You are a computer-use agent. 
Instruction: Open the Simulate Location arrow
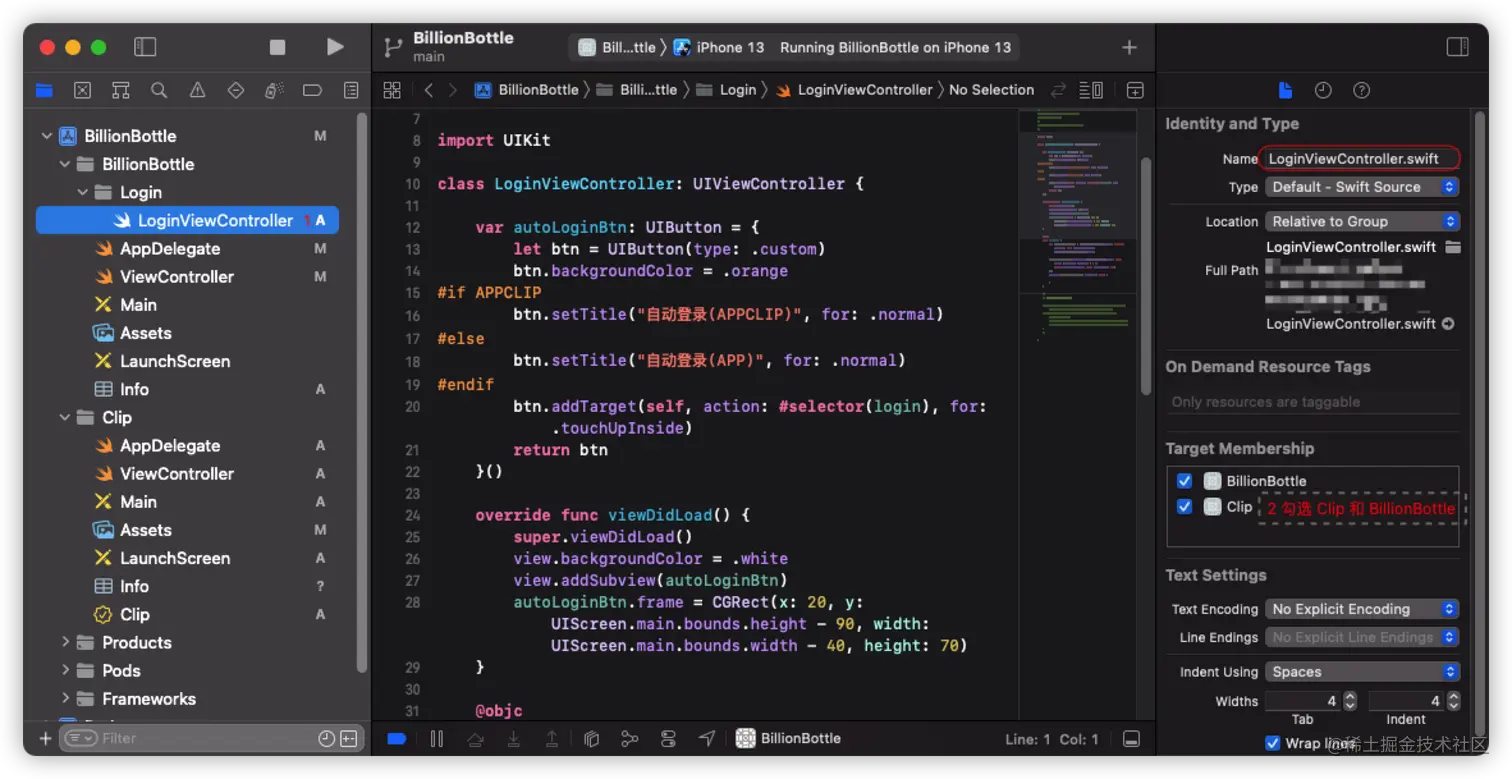707,739
